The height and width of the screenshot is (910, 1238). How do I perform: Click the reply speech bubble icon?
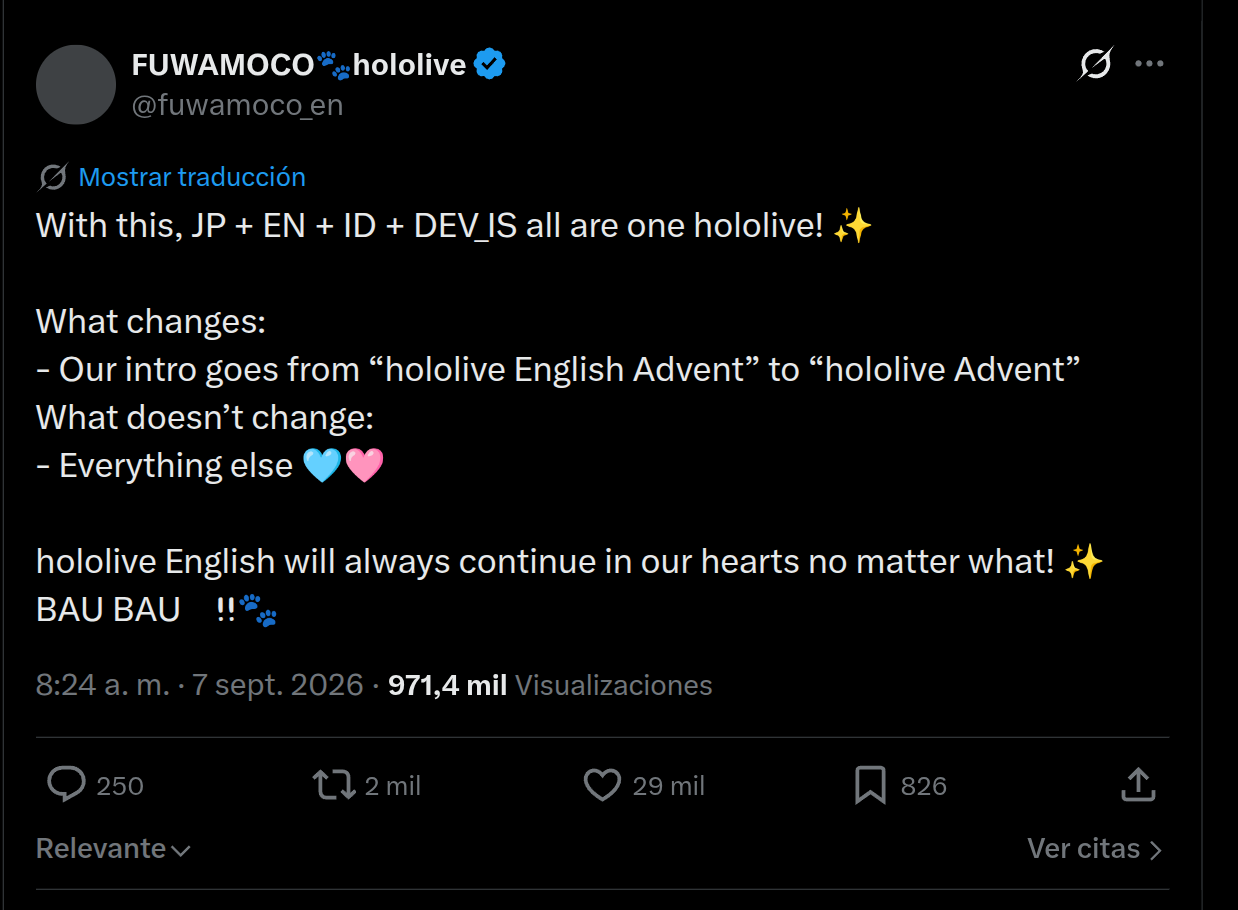(x=66, y=785)
